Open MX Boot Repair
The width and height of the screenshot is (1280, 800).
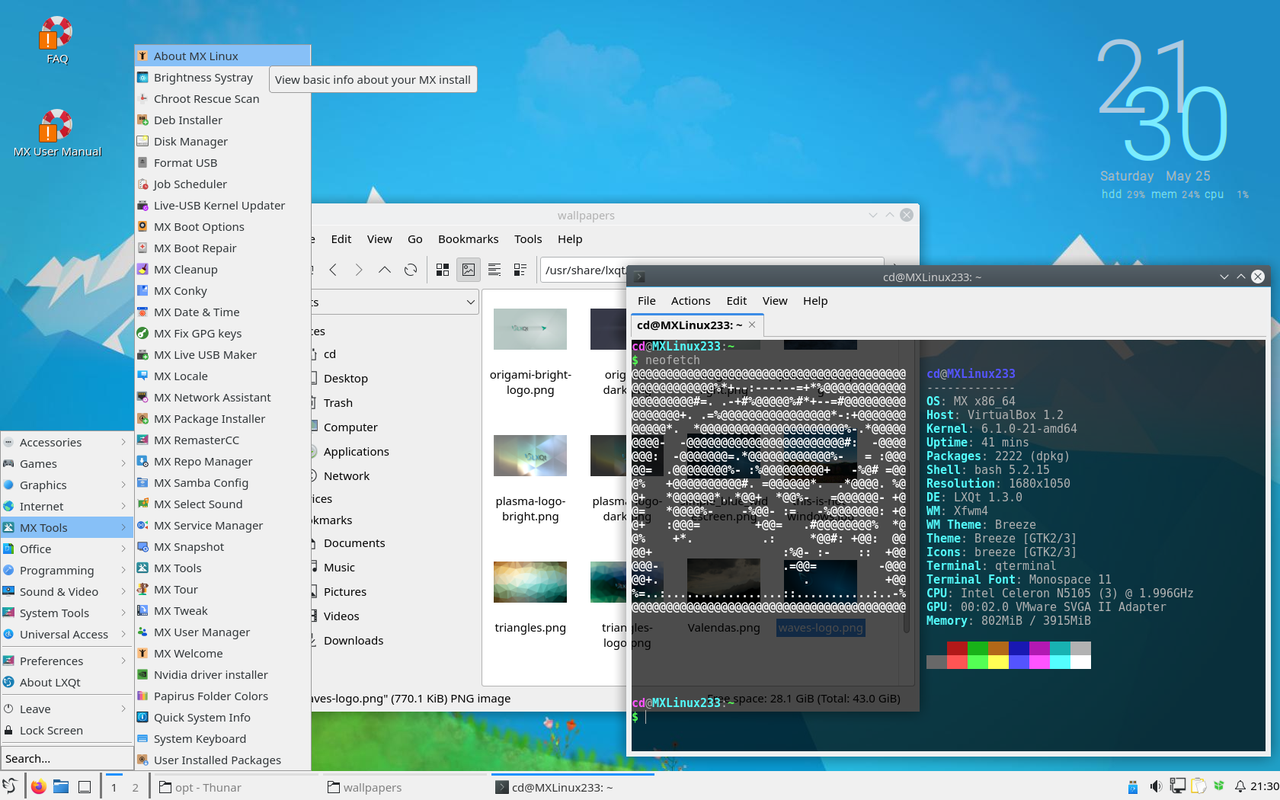pyautogui.click(x=223, y=248)
